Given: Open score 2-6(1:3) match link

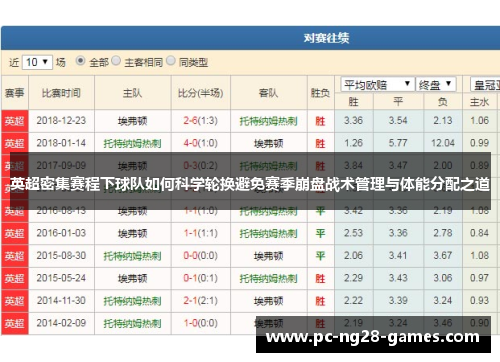Looking at the screenshot, I should click(x=200, y=121).
